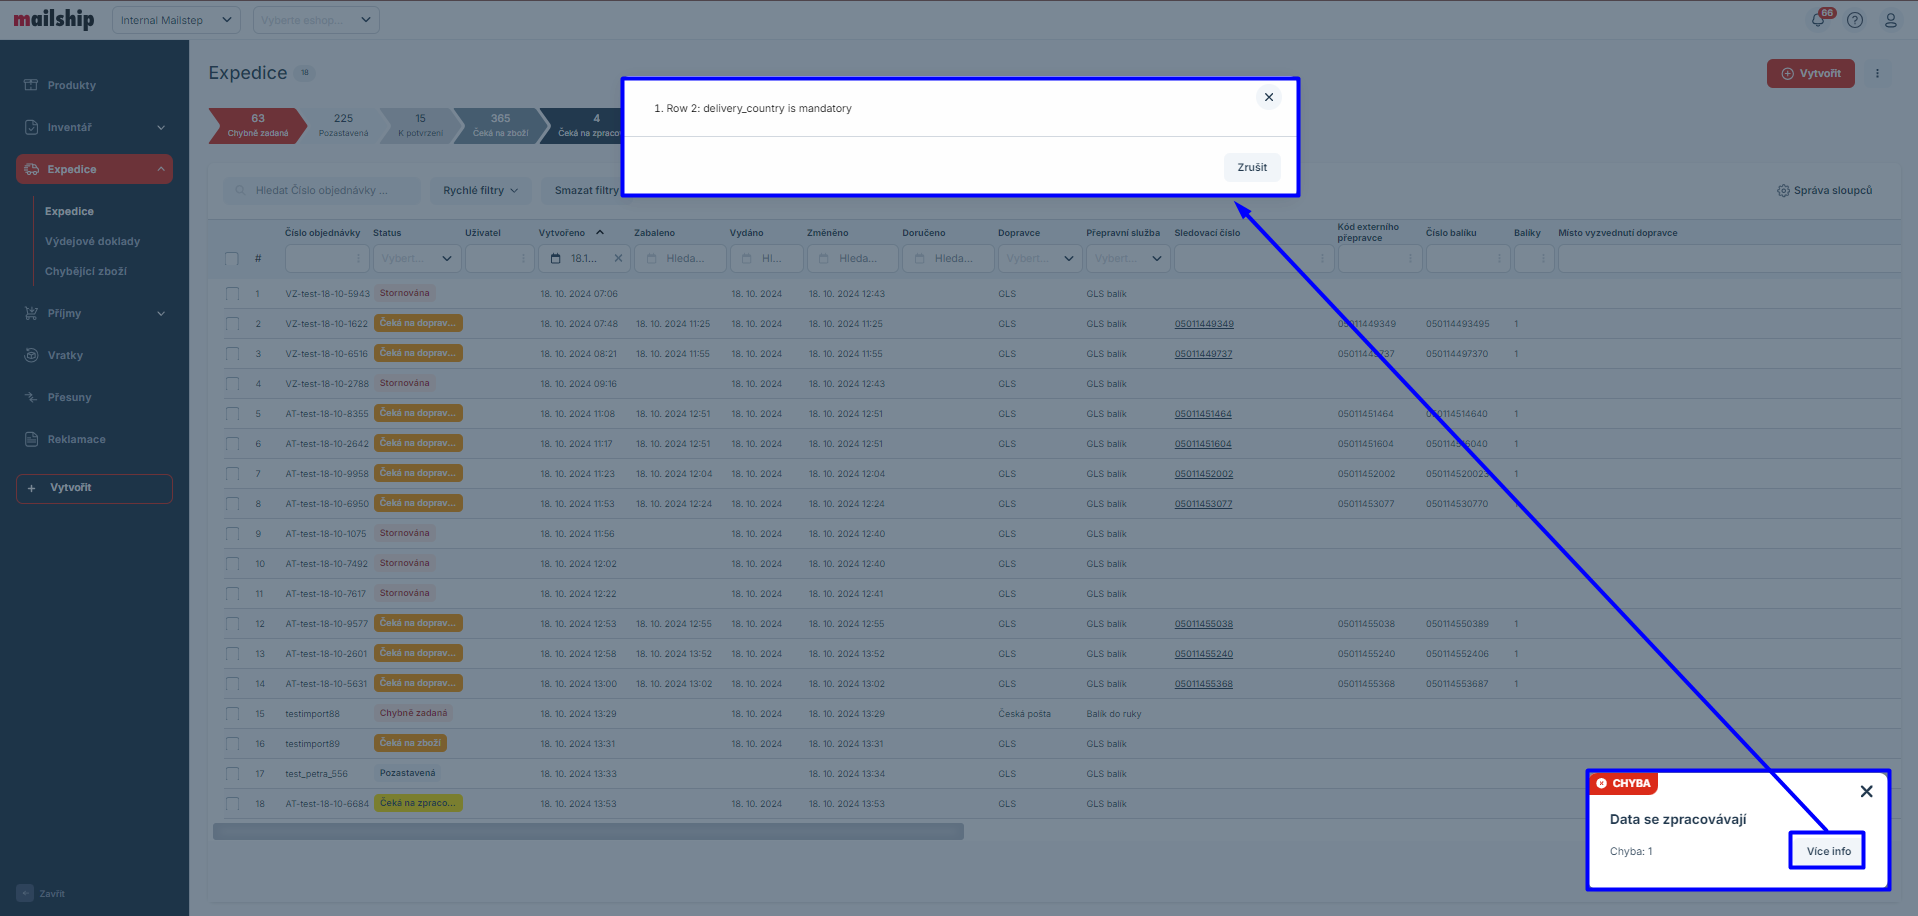Expand the Rychlé filtry dropdown
Screen dimensions: 1918x916
click(481, 190)
